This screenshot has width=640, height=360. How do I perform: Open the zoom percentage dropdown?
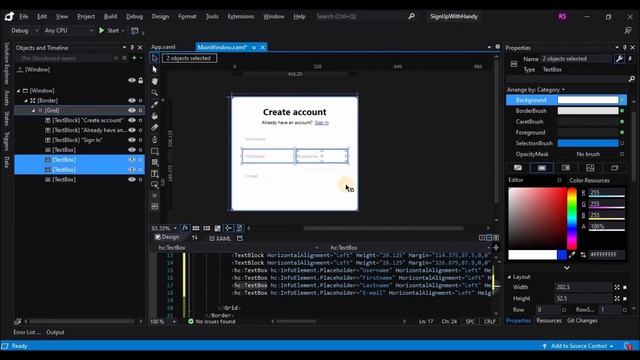pos(175,228)
